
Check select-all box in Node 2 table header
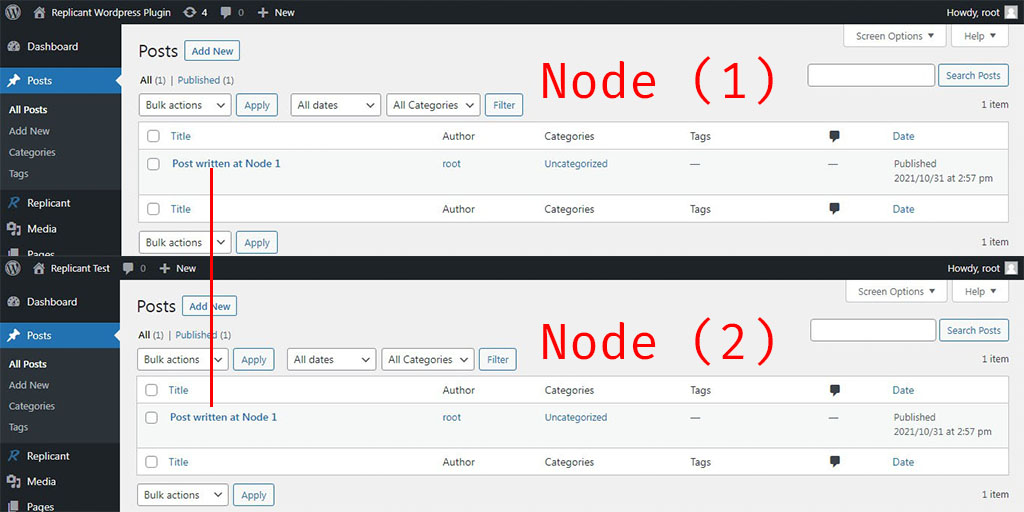point(152,390)
